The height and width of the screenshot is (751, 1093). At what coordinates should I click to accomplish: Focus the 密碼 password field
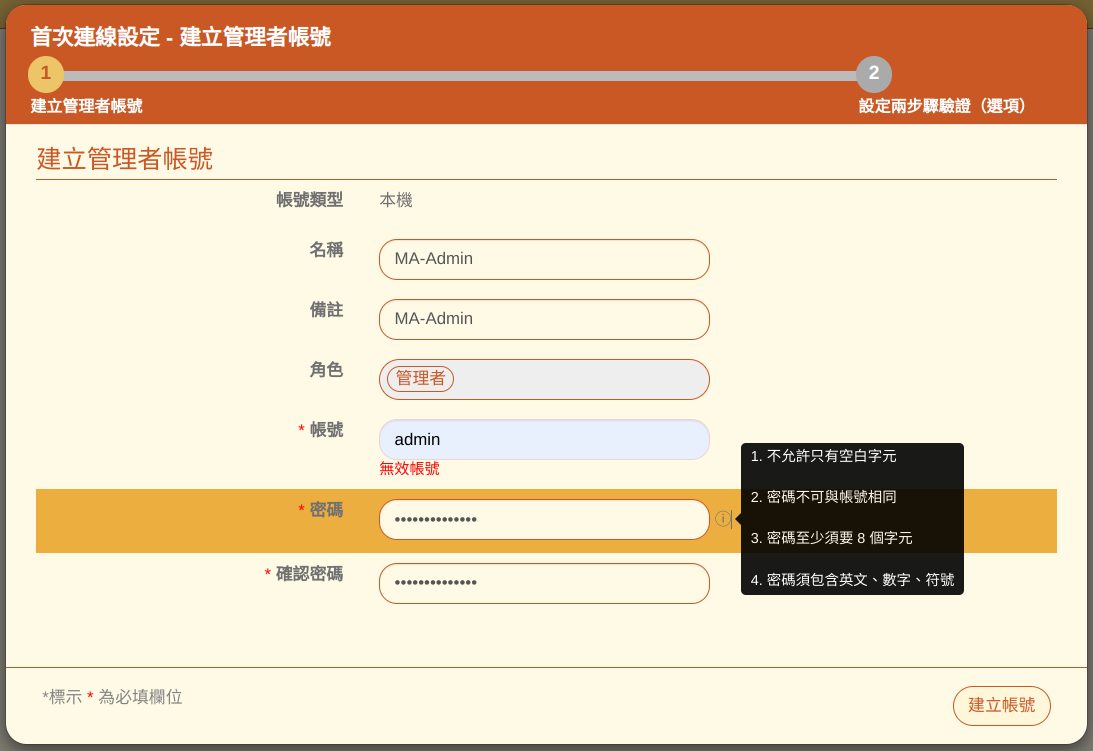coord(544,519)
